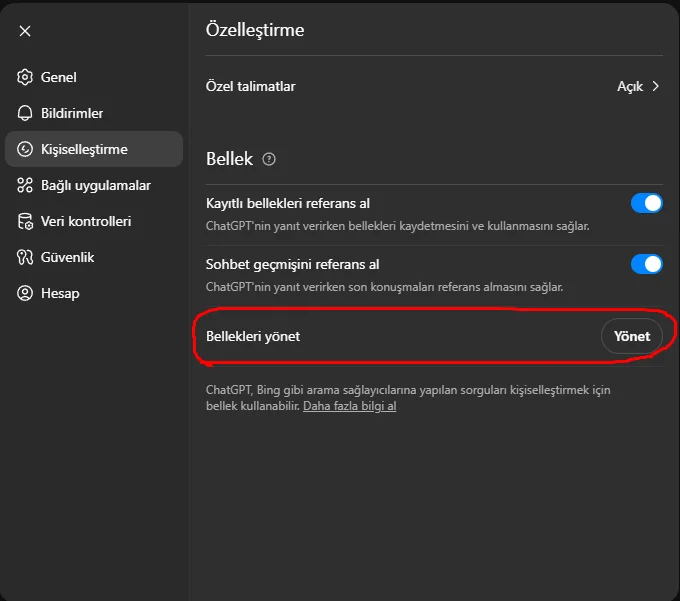Go to Veri kontrolleri section
680x601 pixels.
86,221
